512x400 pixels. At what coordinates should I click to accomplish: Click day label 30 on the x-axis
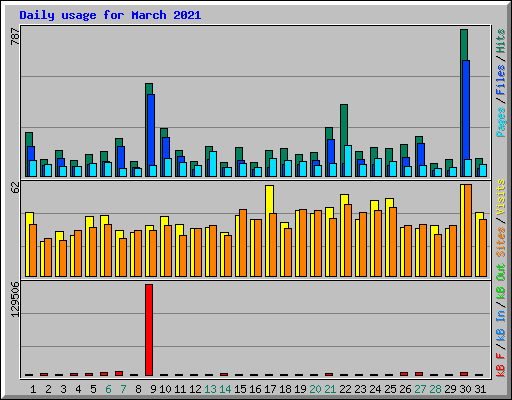[x=465, y=389]
